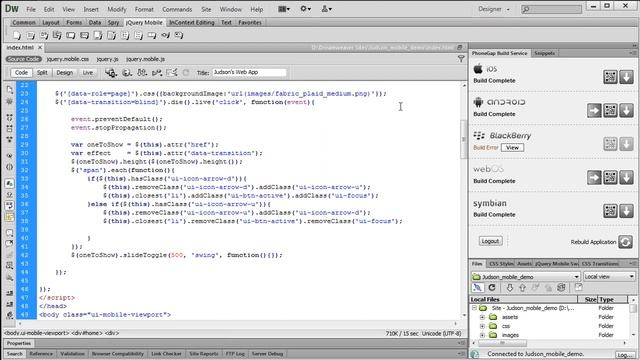
Task: Open the File menu
Action: click(x=31, y=9)
